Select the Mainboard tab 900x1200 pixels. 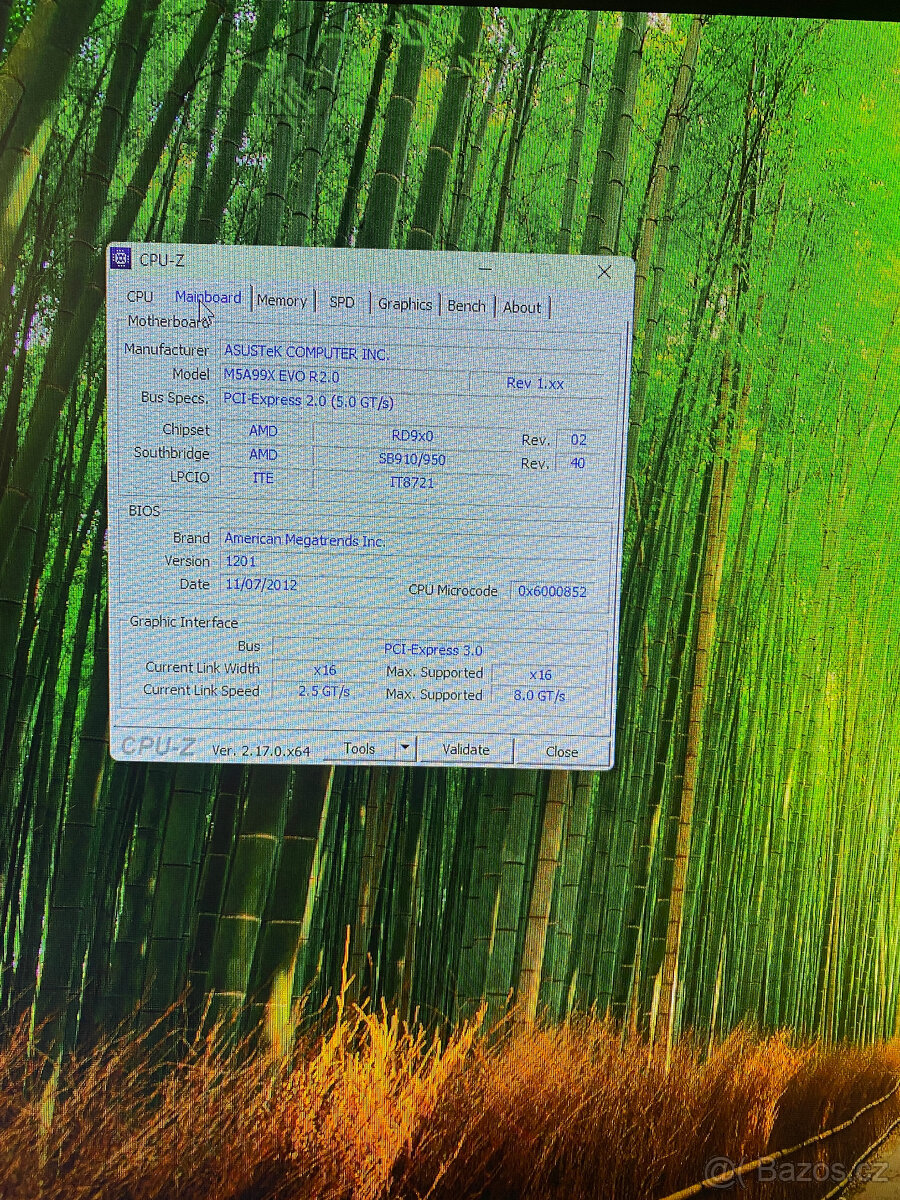point(207,298)
